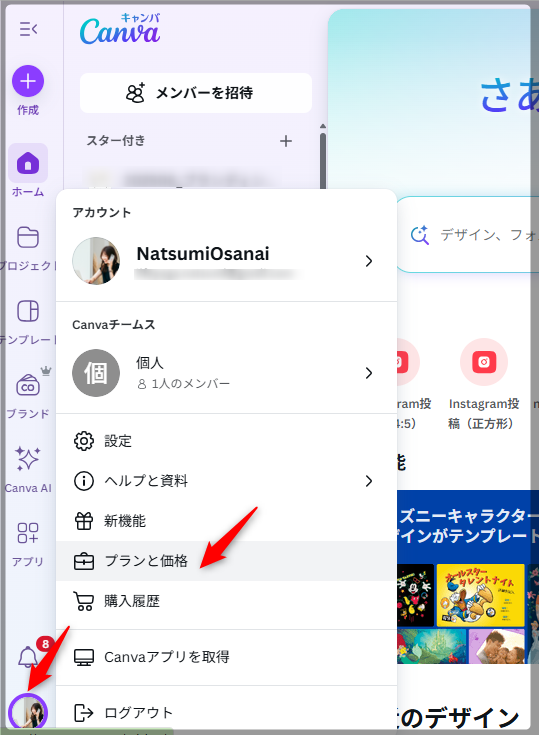The image size is (539, 735).
Task: Click the shopping cart purchase history icon
Action: pos(83,601)
